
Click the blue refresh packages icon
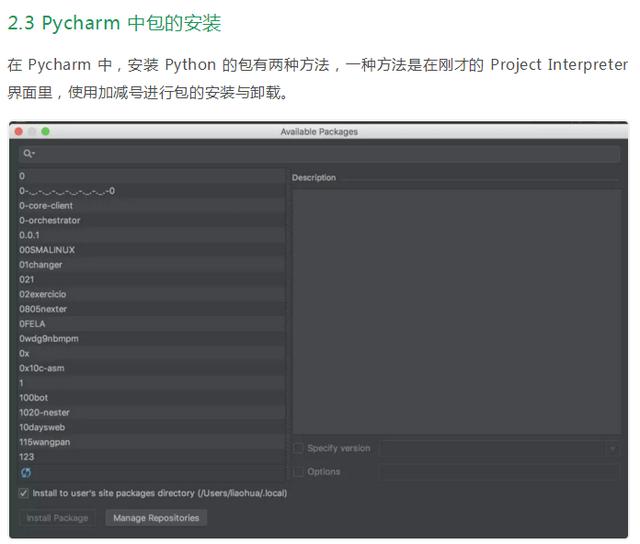(26, 473)
